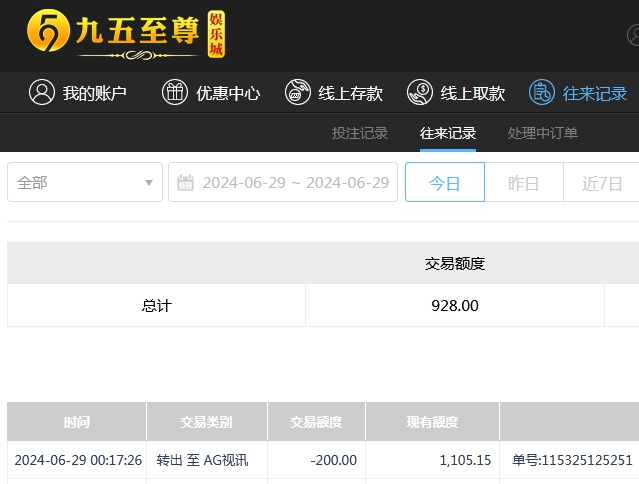Expand the 全部 category dropdown
This screenshot has height=484, width=639.
click(x=85, y=182)
